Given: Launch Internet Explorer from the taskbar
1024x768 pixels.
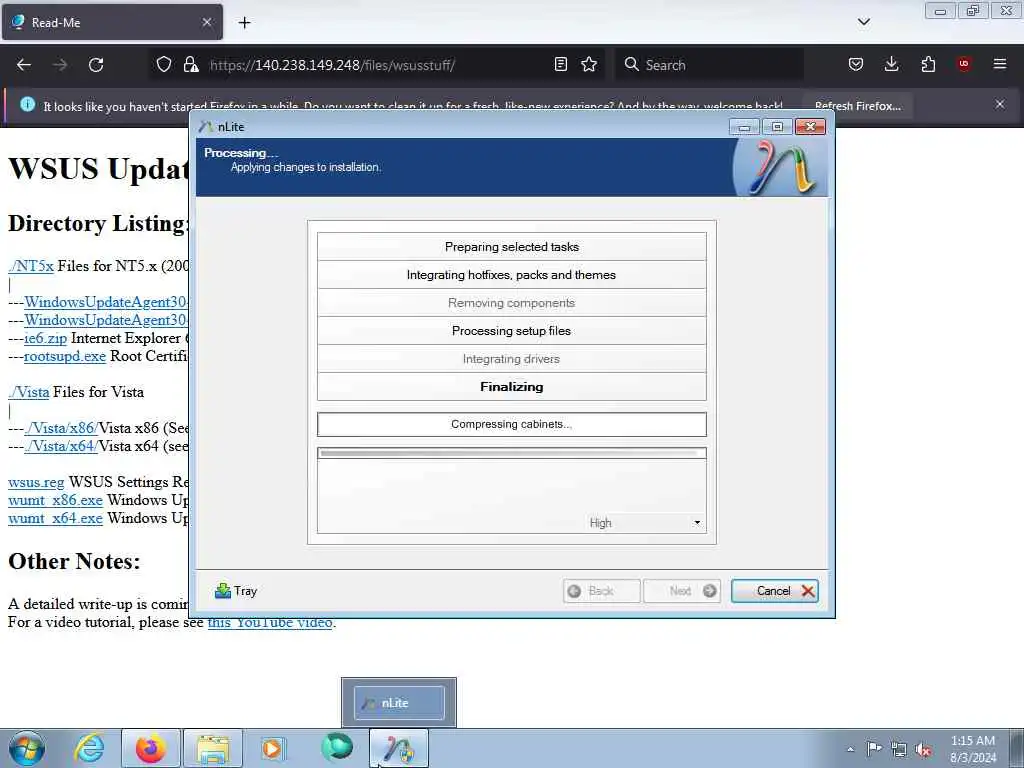Looking at the screenshot, I should (x=89, y=748).
